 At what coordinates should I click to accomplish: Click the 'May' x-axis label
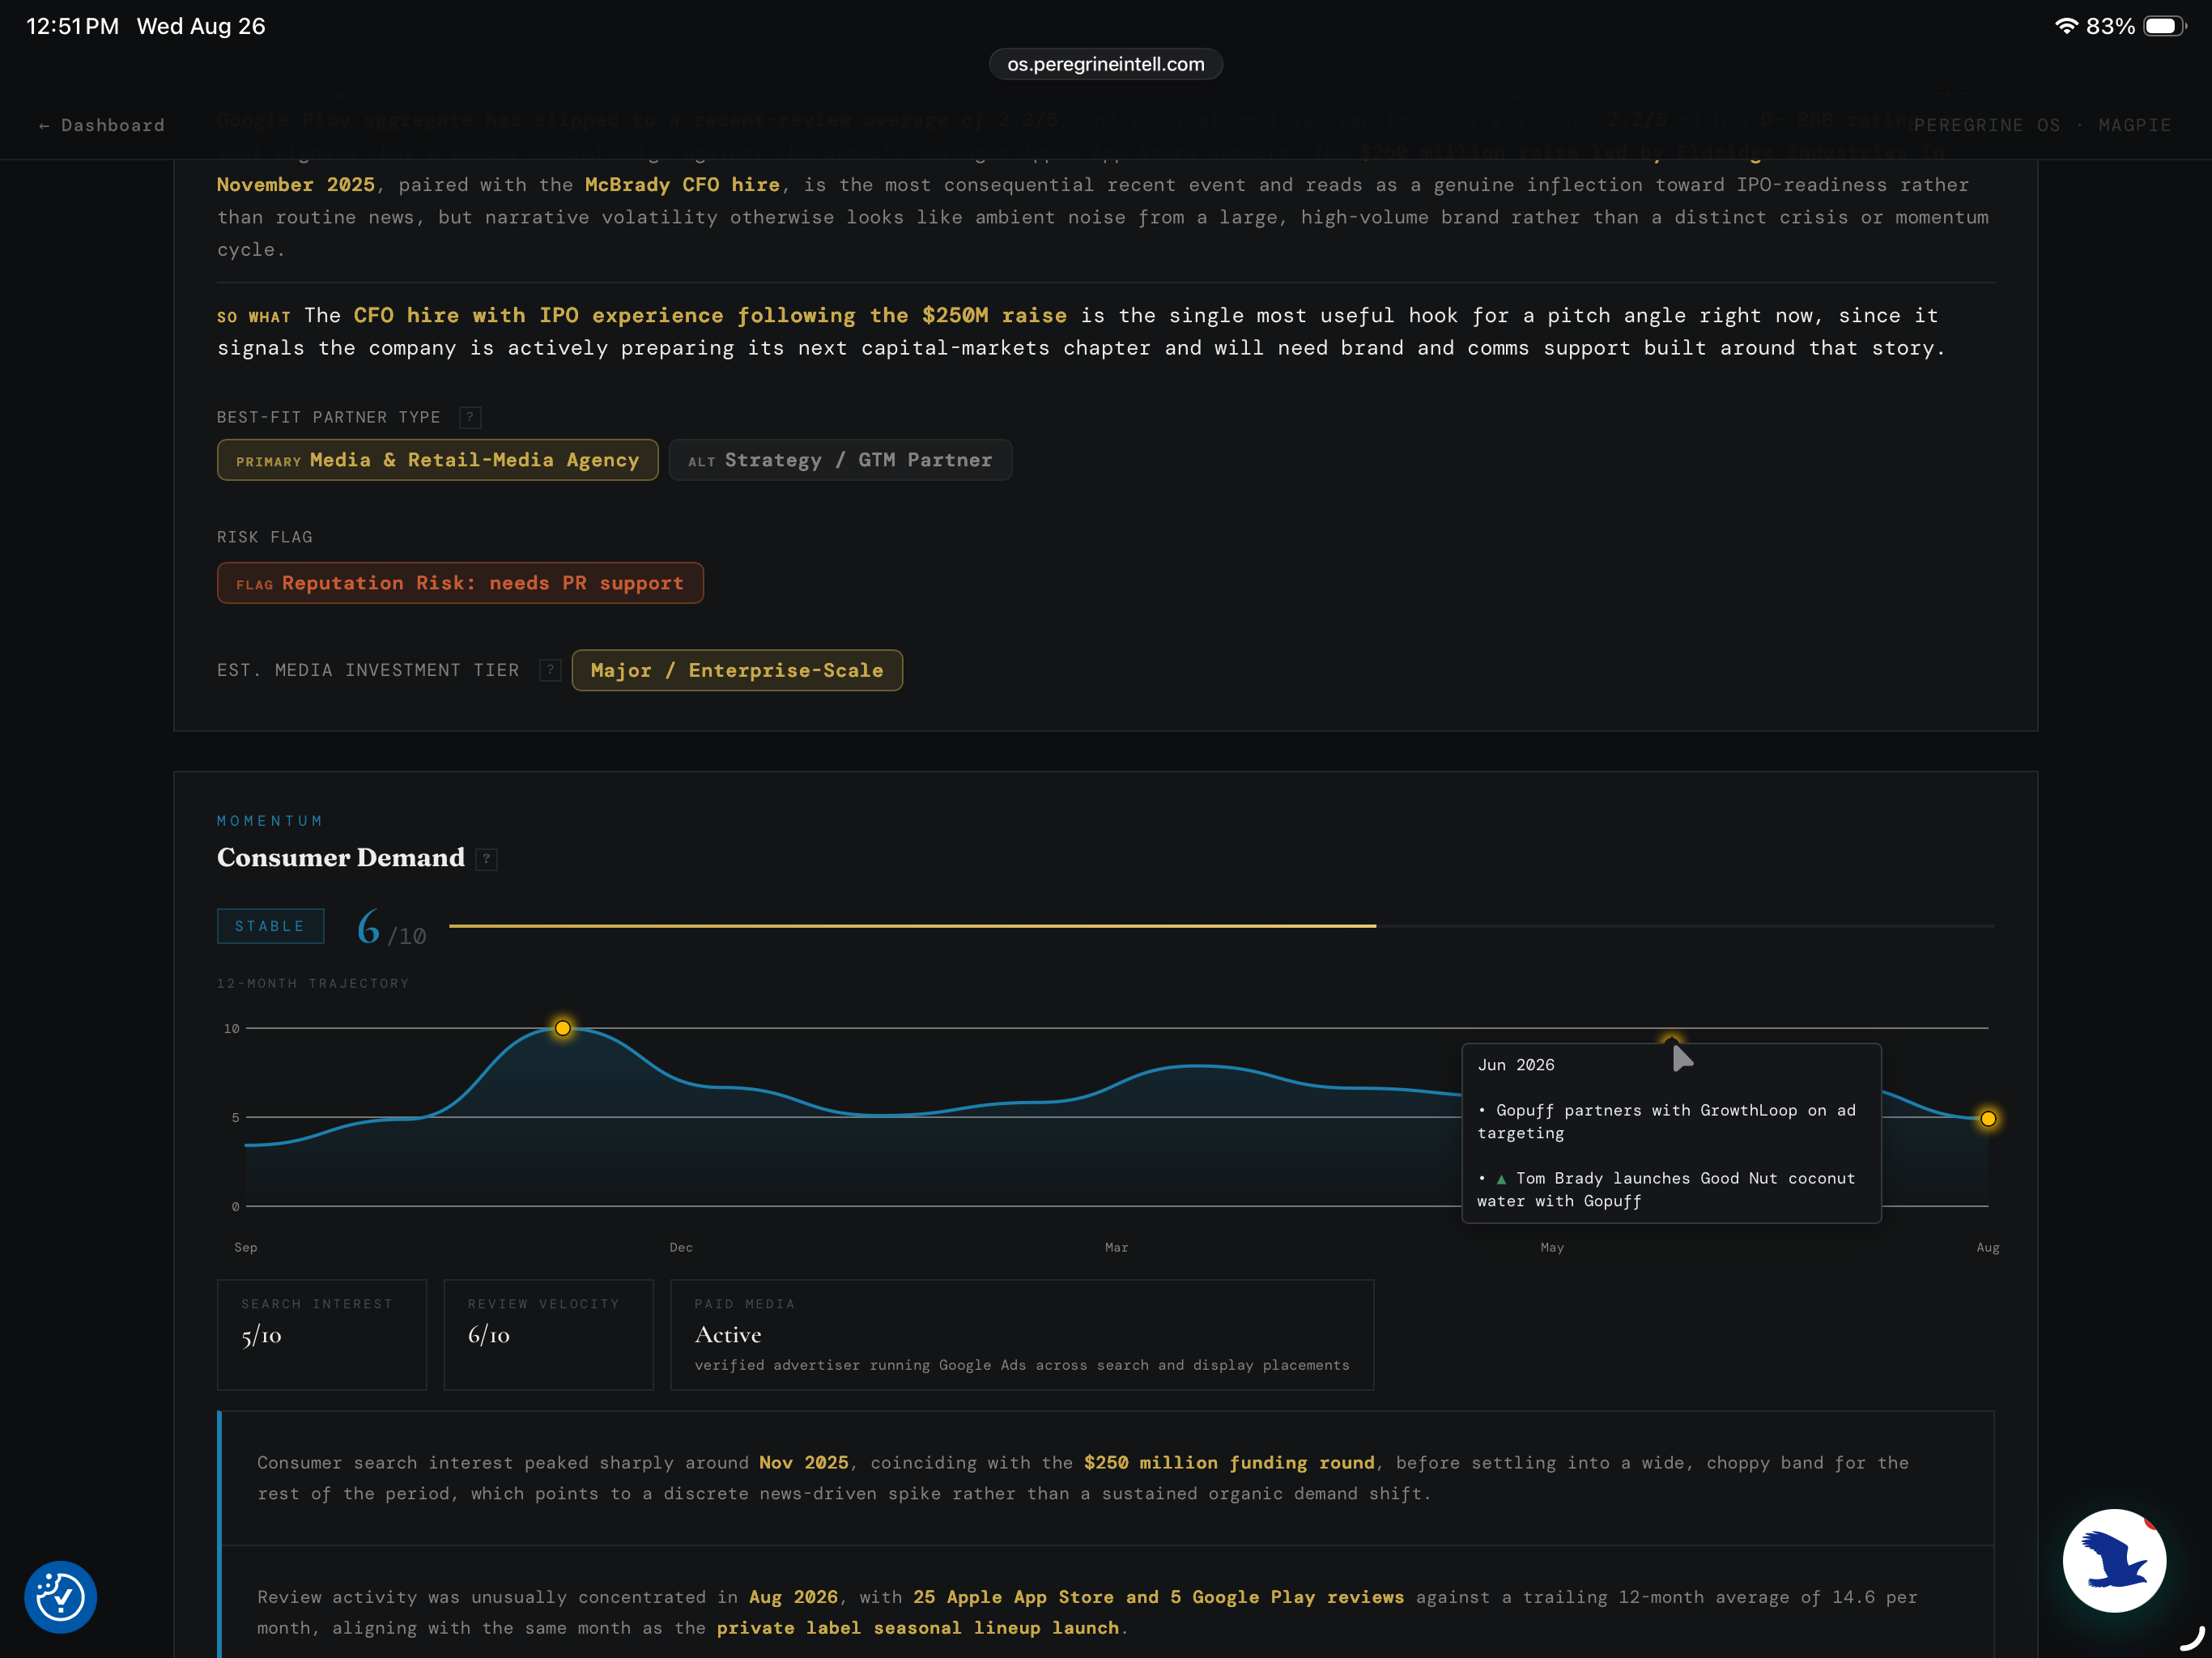tap(1552, 1247)
